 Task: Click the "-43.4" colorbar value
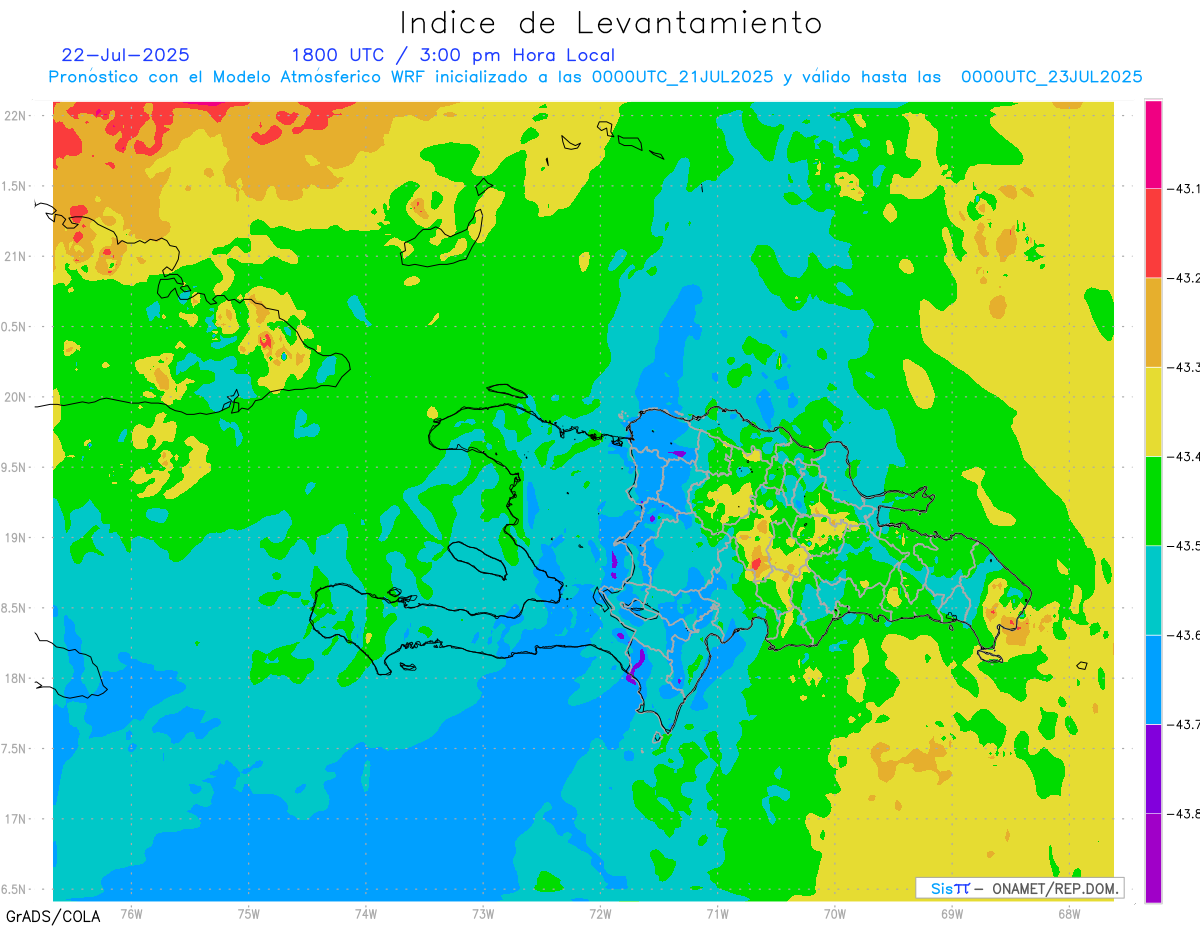pyautogui.click(x=1184, y=457)
